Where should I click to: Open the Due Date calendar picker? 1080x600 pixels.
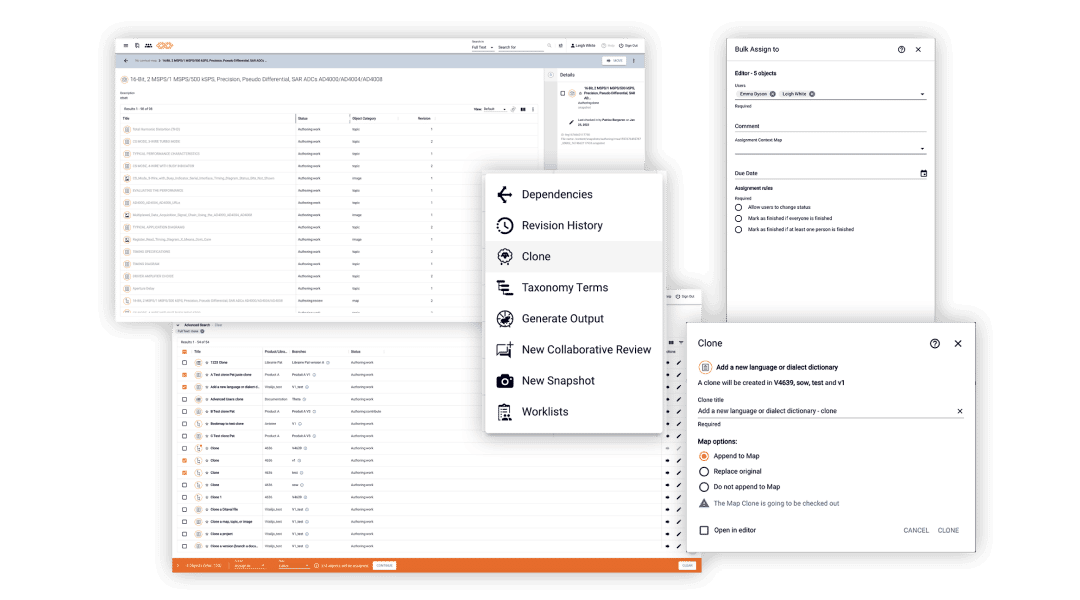tap(923, 173)
